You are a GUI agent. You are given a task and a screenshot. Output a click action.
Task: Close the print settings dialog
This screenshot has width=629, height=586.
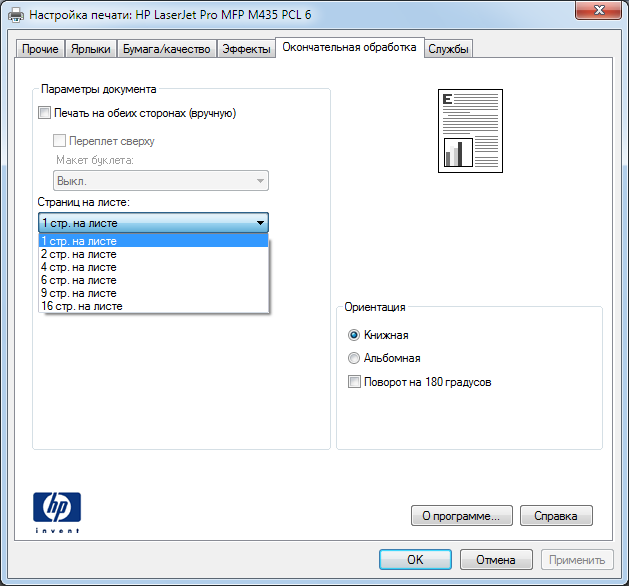click(599, 10)
